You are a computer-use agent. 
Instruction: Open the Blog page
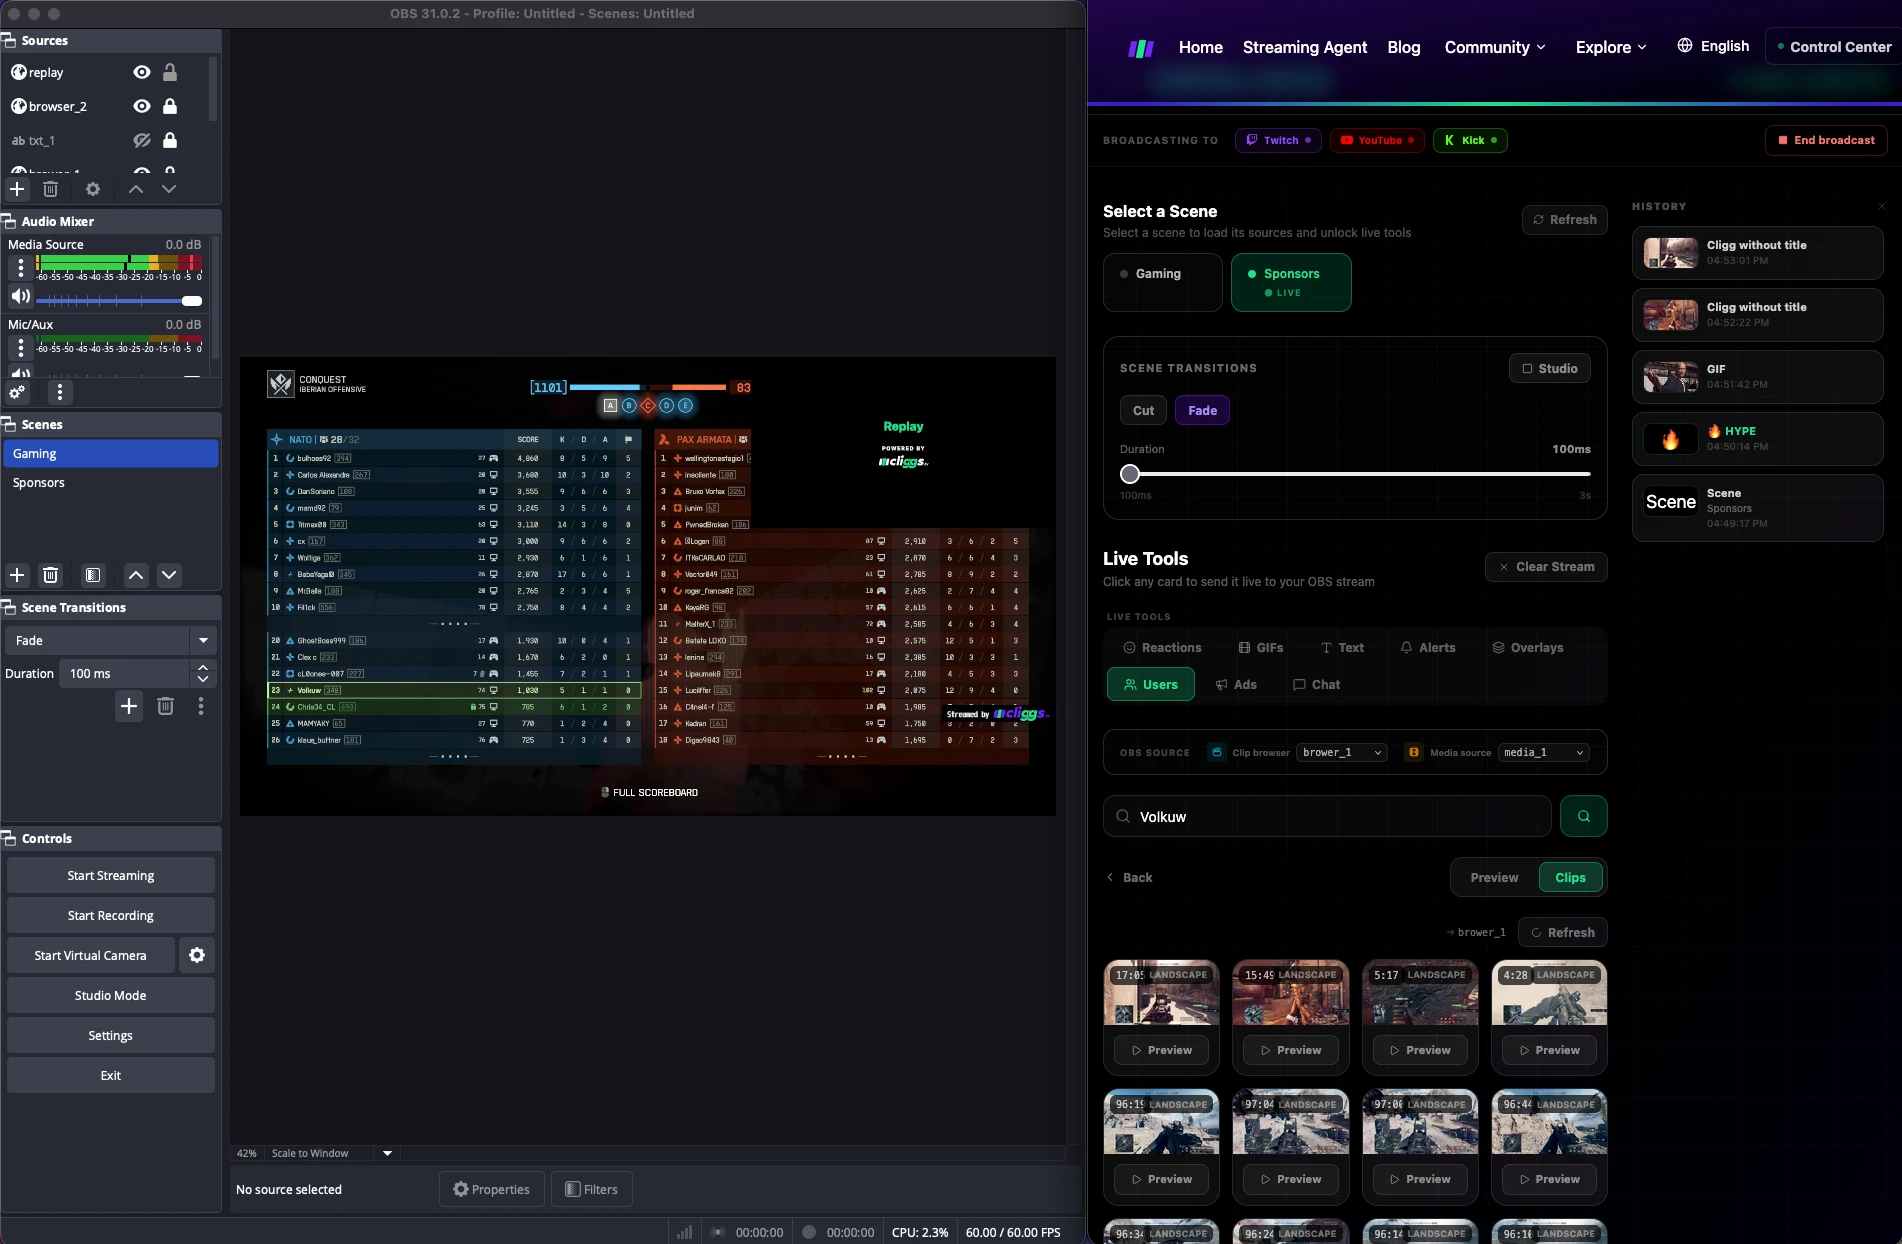click(x=1403, y=47)
